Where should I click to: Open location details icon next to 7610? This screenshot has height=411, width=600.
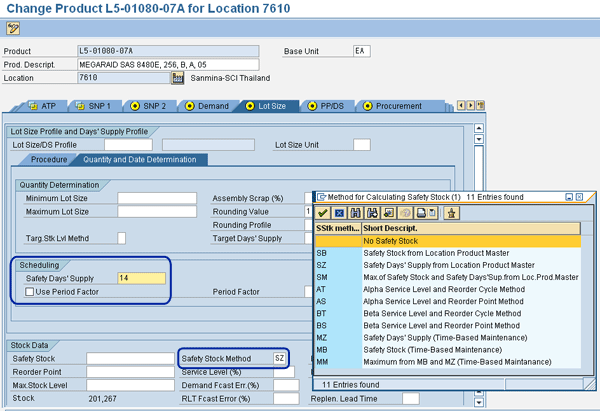pos(177,78)
